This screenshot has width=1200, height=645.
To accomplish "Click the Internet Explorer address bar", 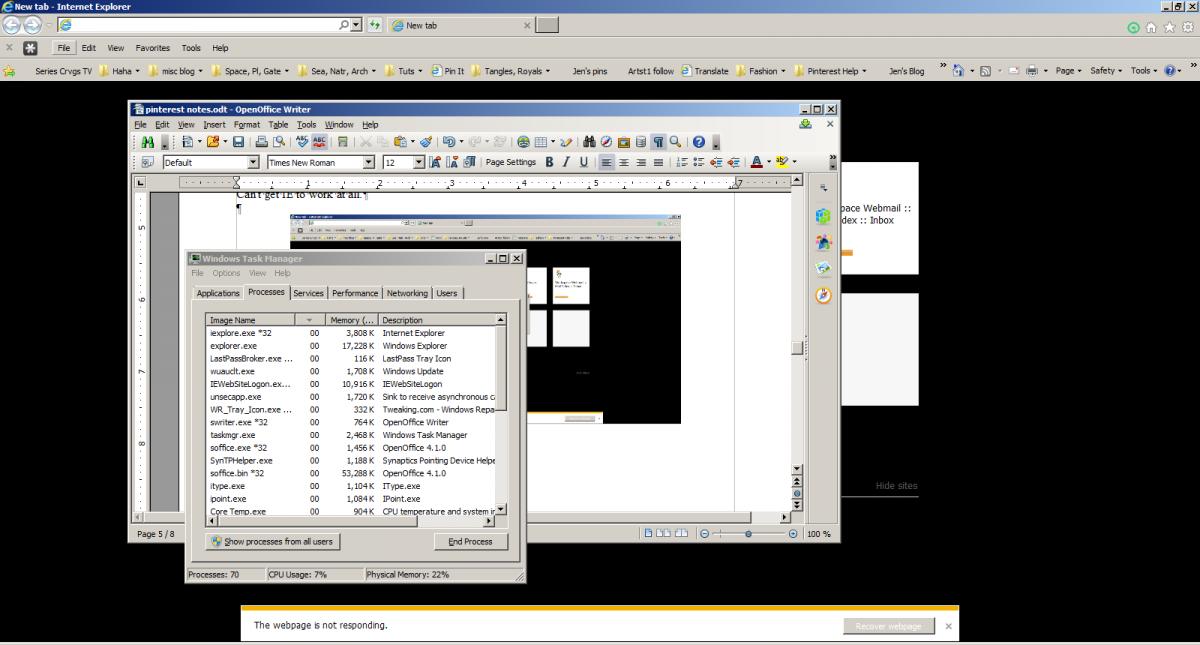I will tap(198, 24).
